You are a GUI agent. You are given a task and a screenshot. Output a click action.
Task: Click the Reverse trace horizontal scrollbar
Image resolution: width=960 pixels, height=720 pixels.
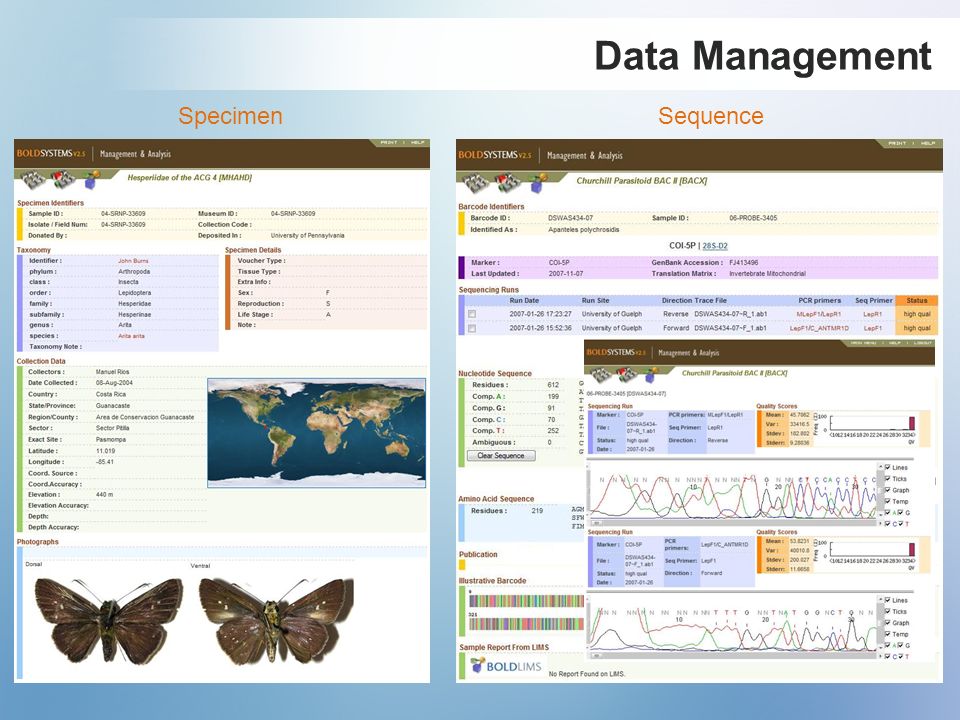(732, 522)
